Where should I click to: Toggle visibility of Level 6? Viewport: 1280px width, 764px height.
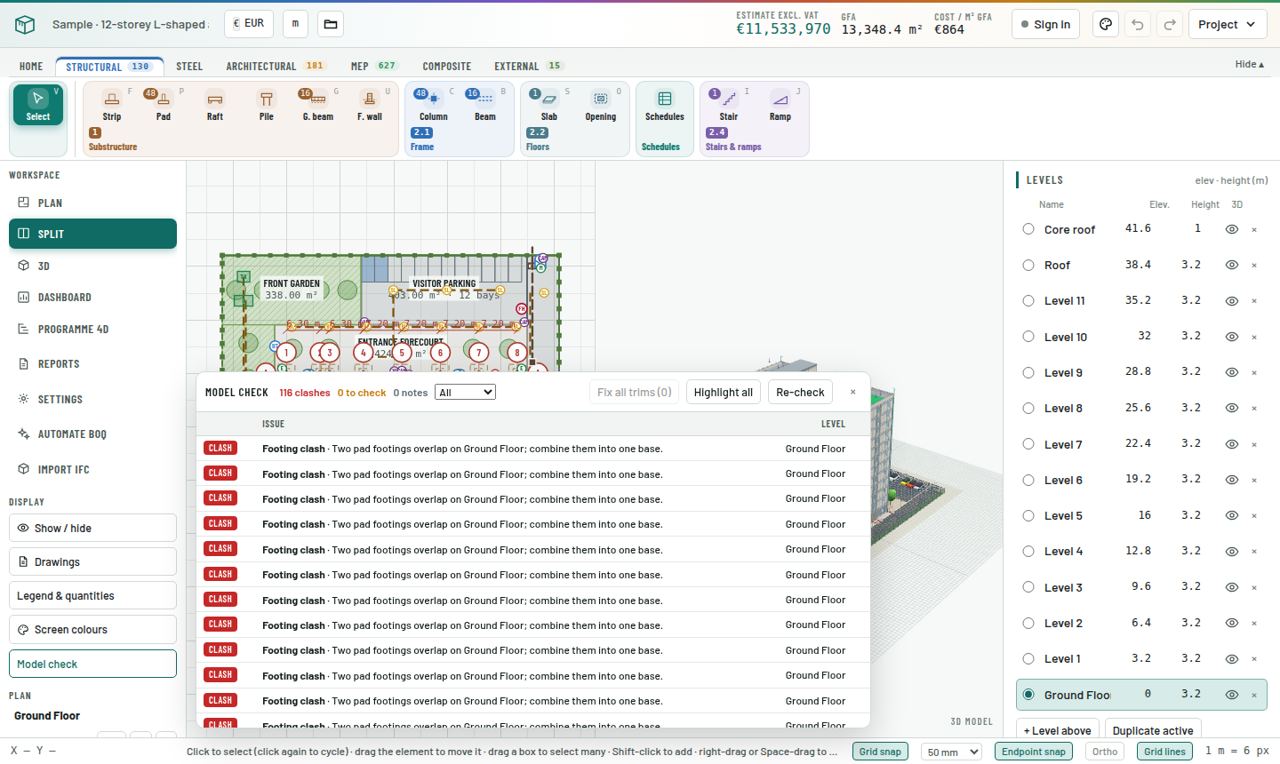(1232, 480)
